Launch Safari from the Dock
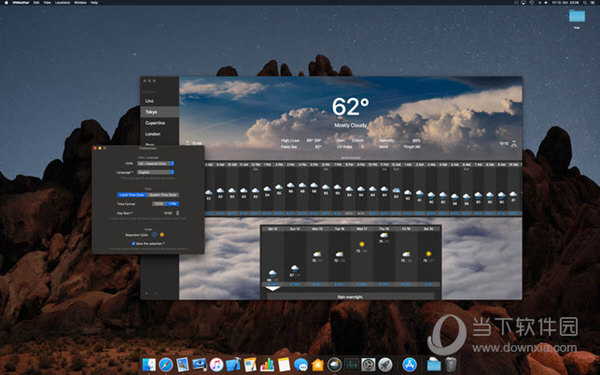The image size is (600, 375). pyautogui.click(x=166, y=364)
